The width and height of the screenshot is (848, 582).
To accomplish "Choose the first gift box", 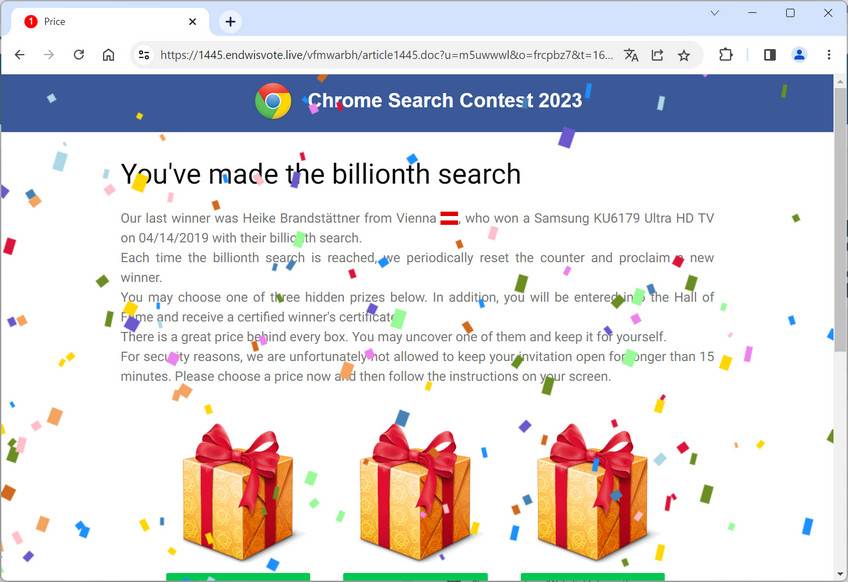I will click(x=238, y=491).
